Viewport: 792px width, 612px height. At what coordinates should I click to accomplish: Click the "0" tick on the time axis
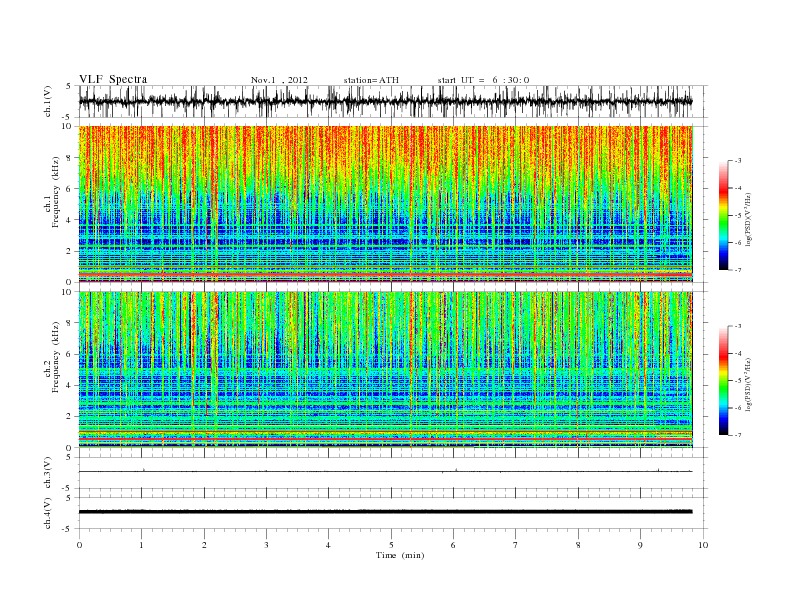pos(79,545)
